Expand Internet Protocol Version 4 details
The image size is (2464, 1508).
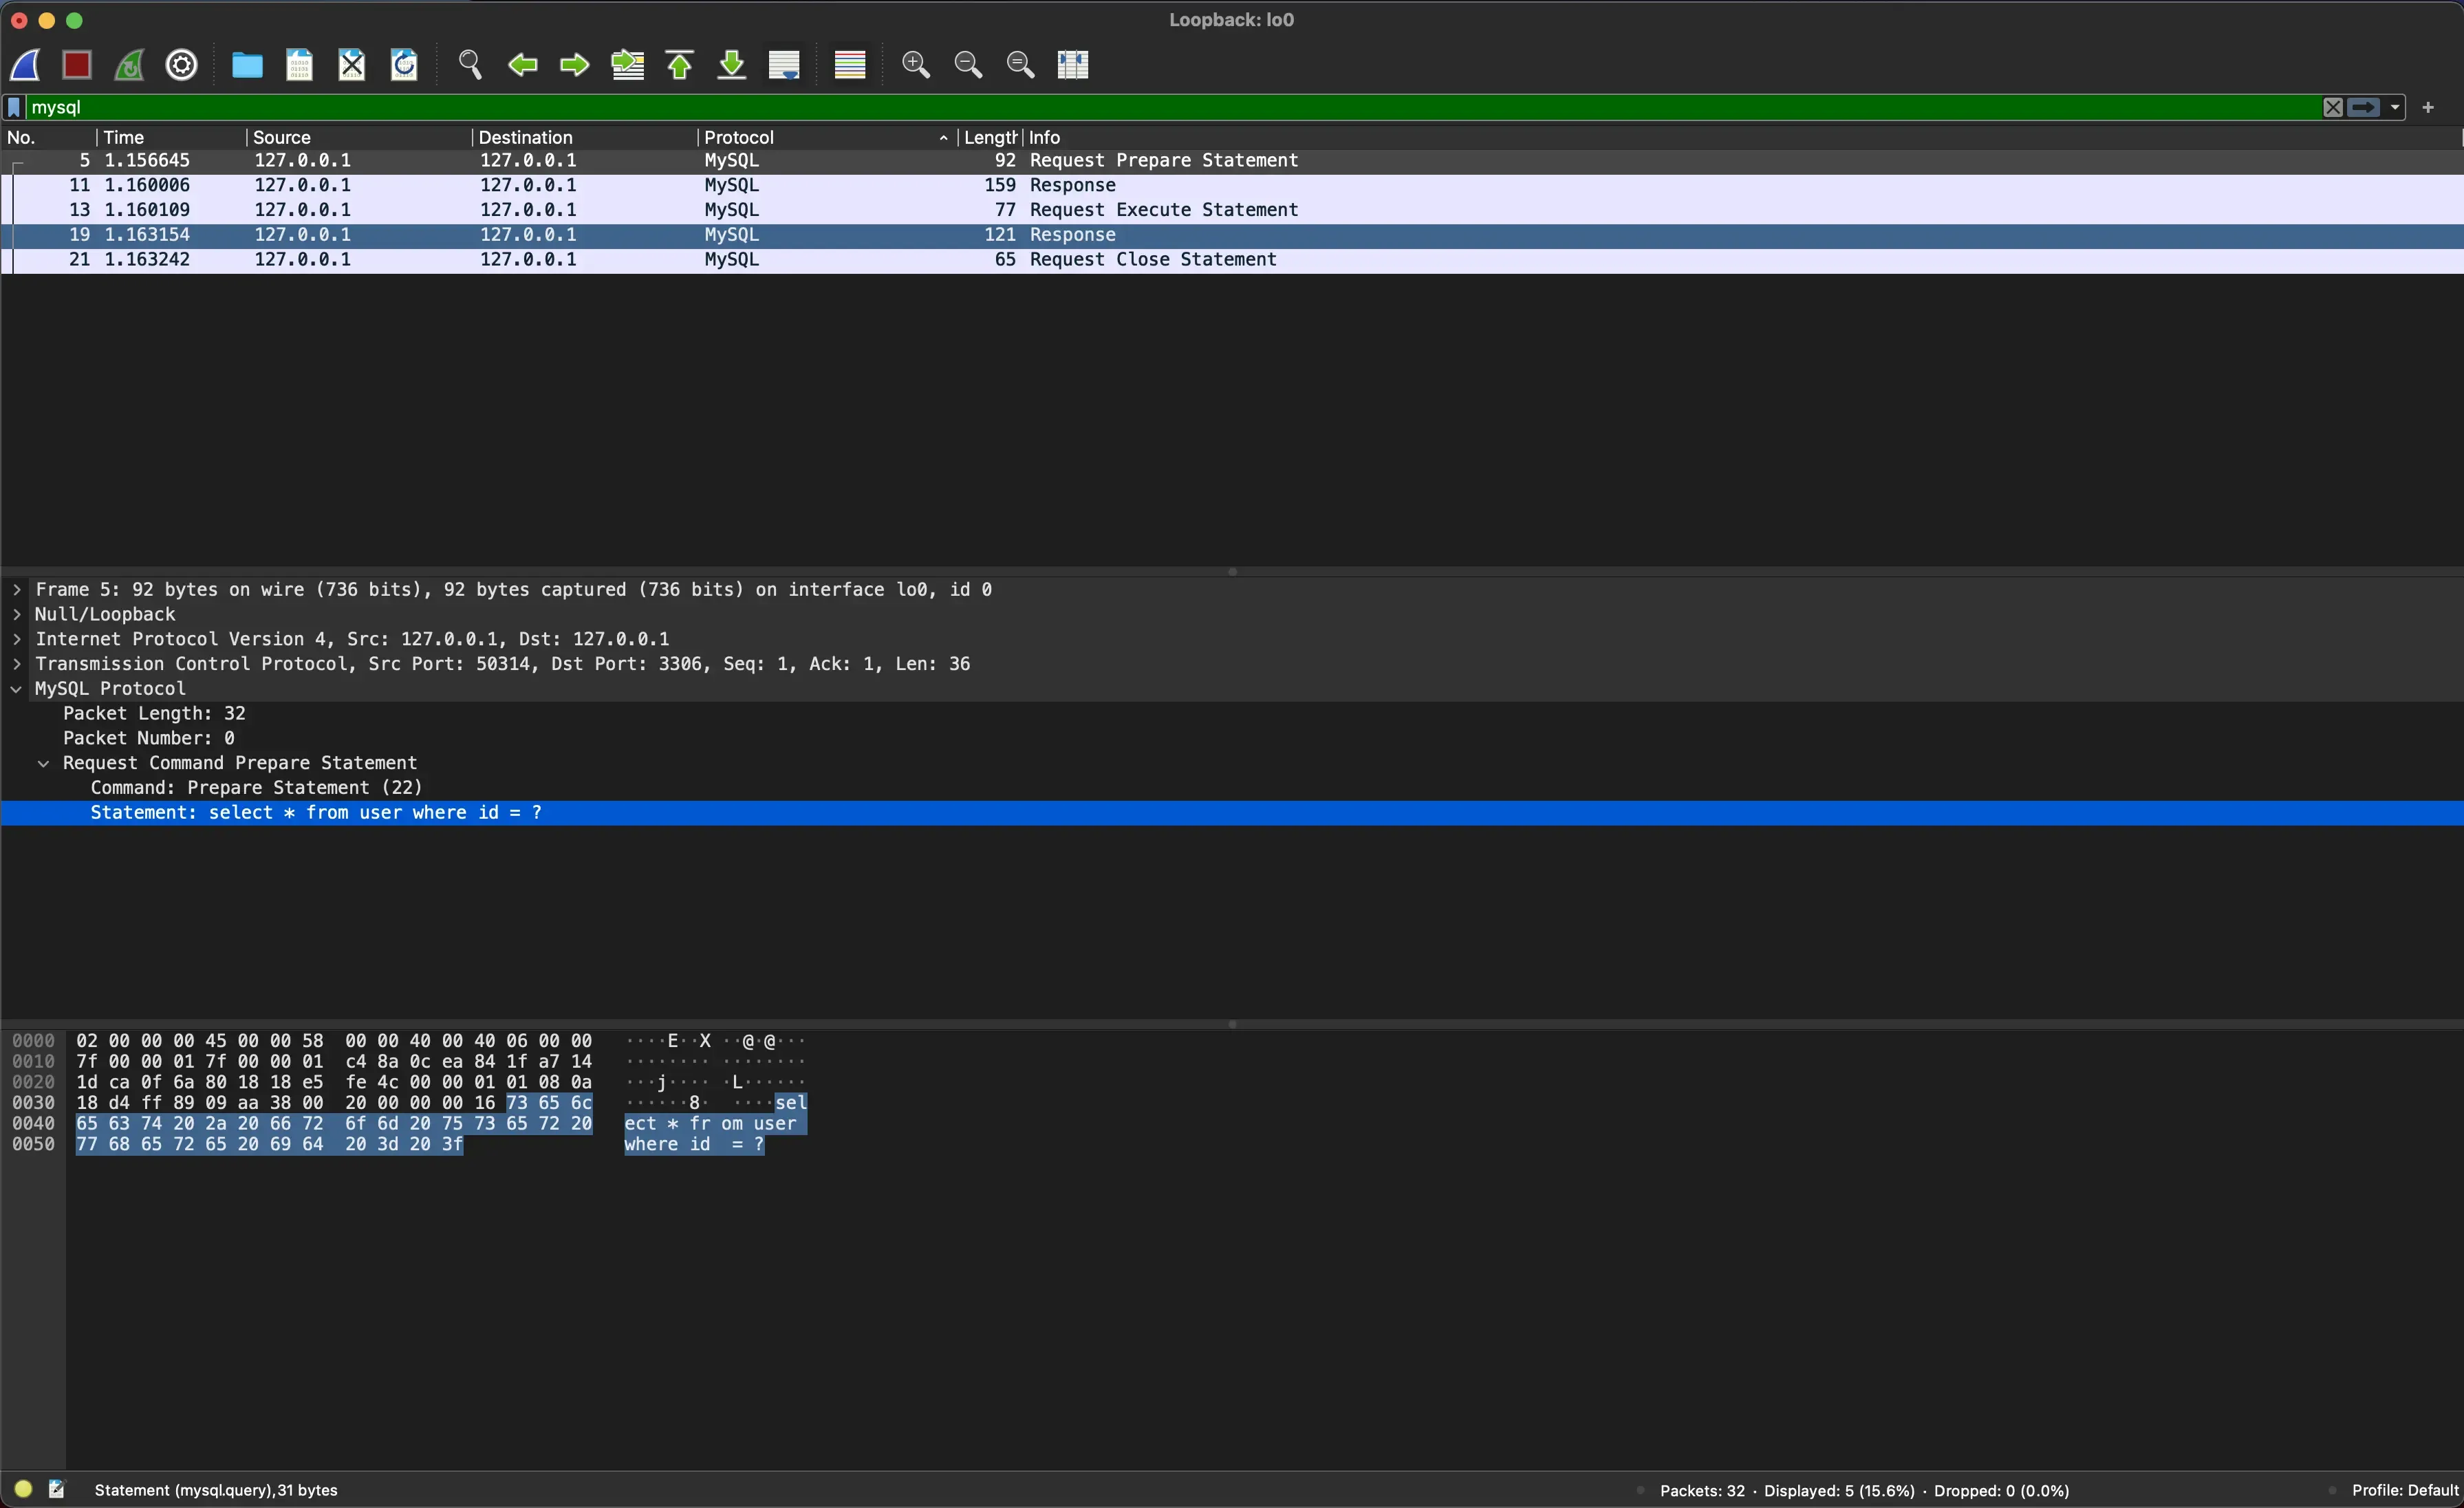[17, 640]
